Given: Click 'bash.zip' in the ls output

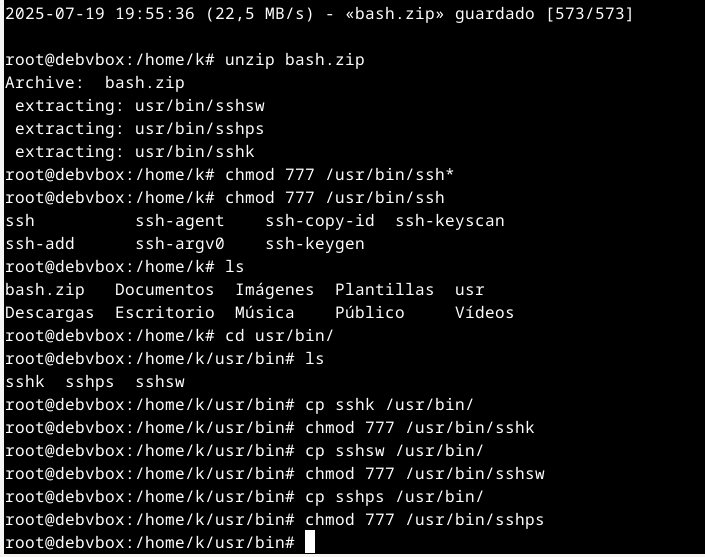Looking at the screenshot, I should [x=45, y=290].
